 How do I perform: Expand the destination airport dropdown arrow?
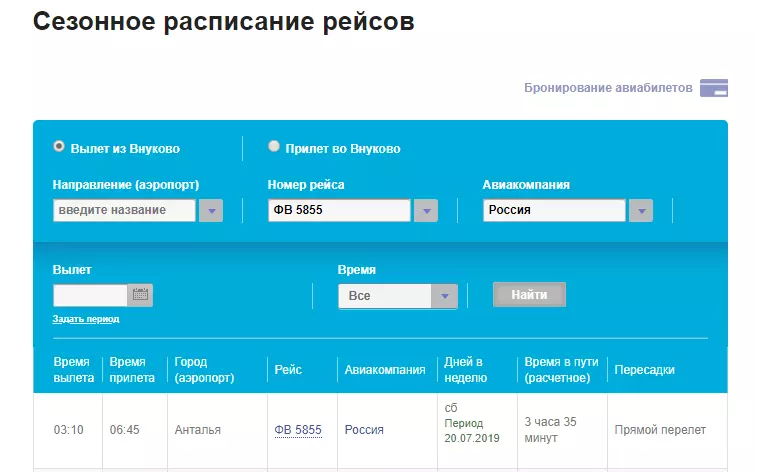point(211,210)
